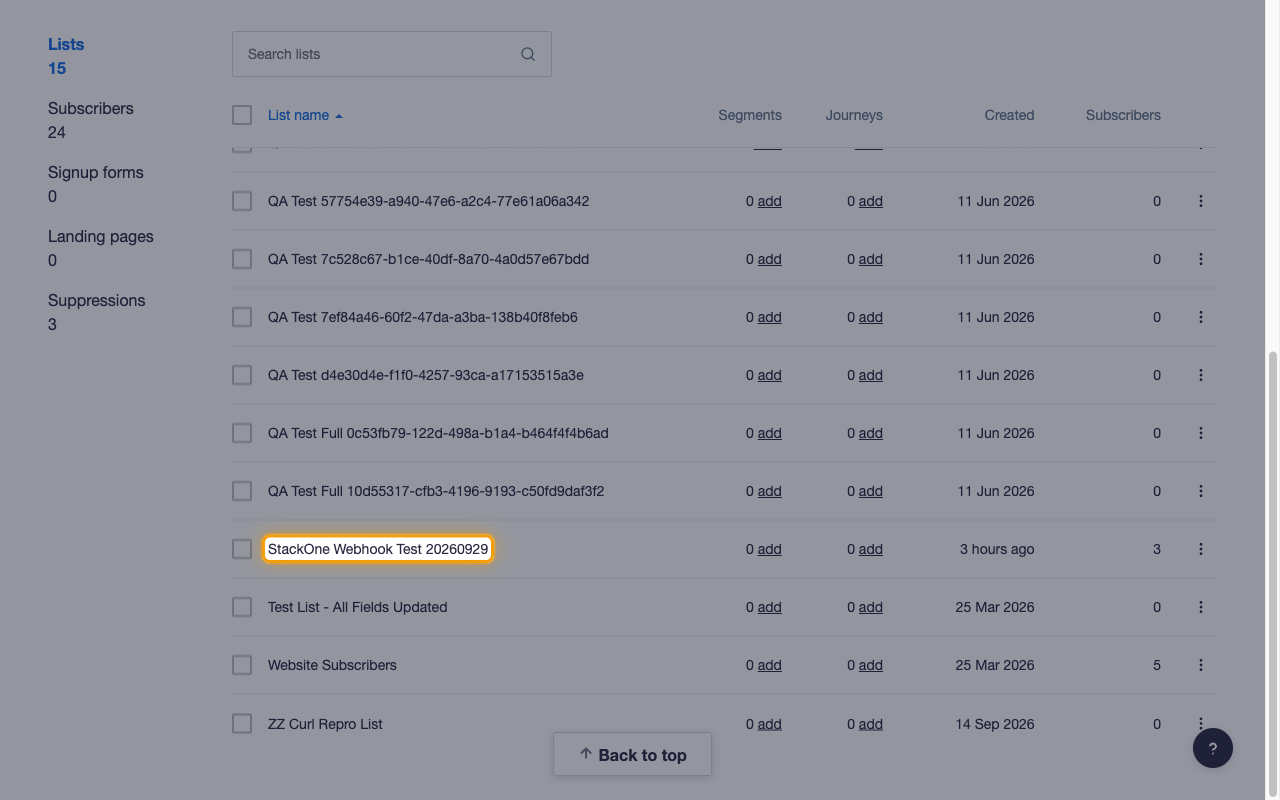This screenshot has width=1280, height=800.
Task: Open Test List - All Fields Updated name
Action: [357, 607]
